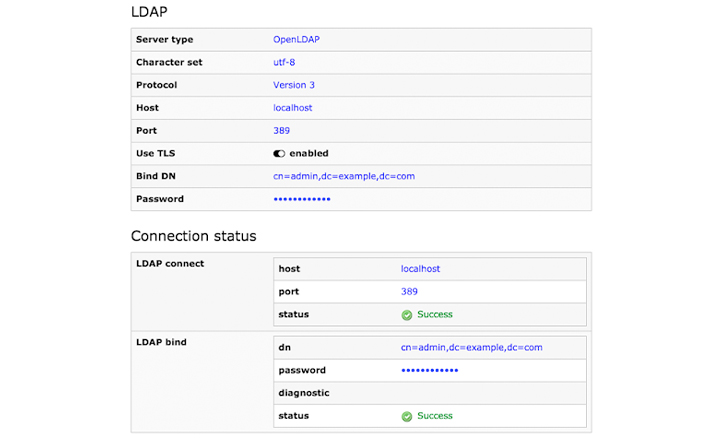Click the Version 3 protocol value
Viewport: 721px width, 438px height.
(x=294, y=85)
